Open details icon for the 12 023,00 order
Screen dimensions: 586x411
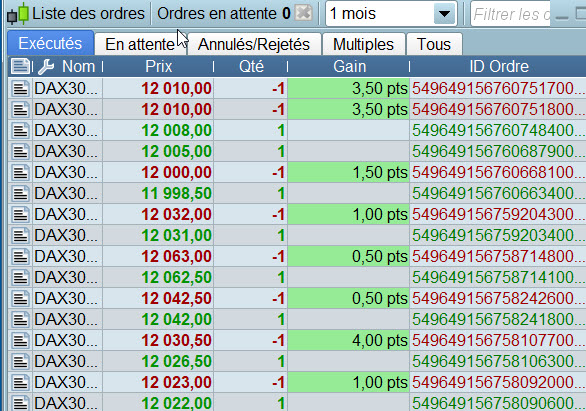coord(20,382)
